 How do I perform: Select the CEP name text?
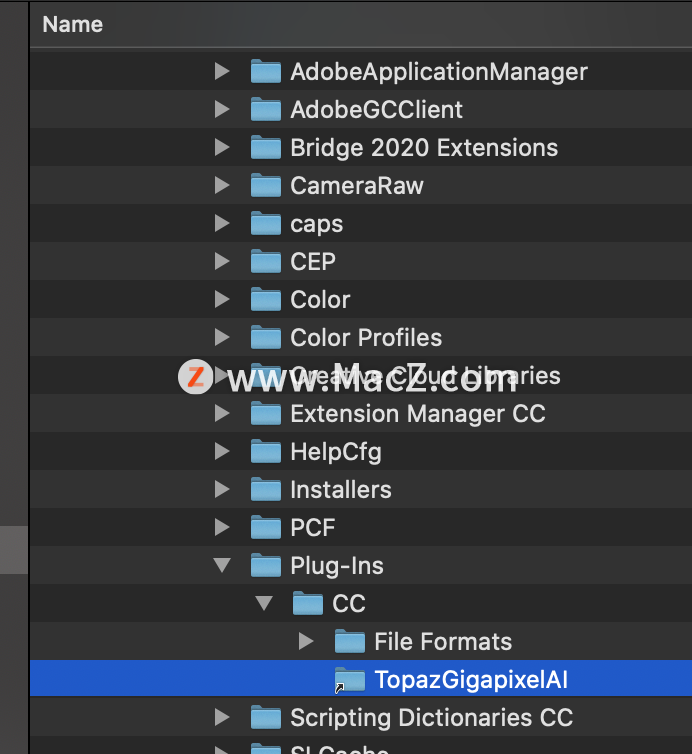point(313,262)
